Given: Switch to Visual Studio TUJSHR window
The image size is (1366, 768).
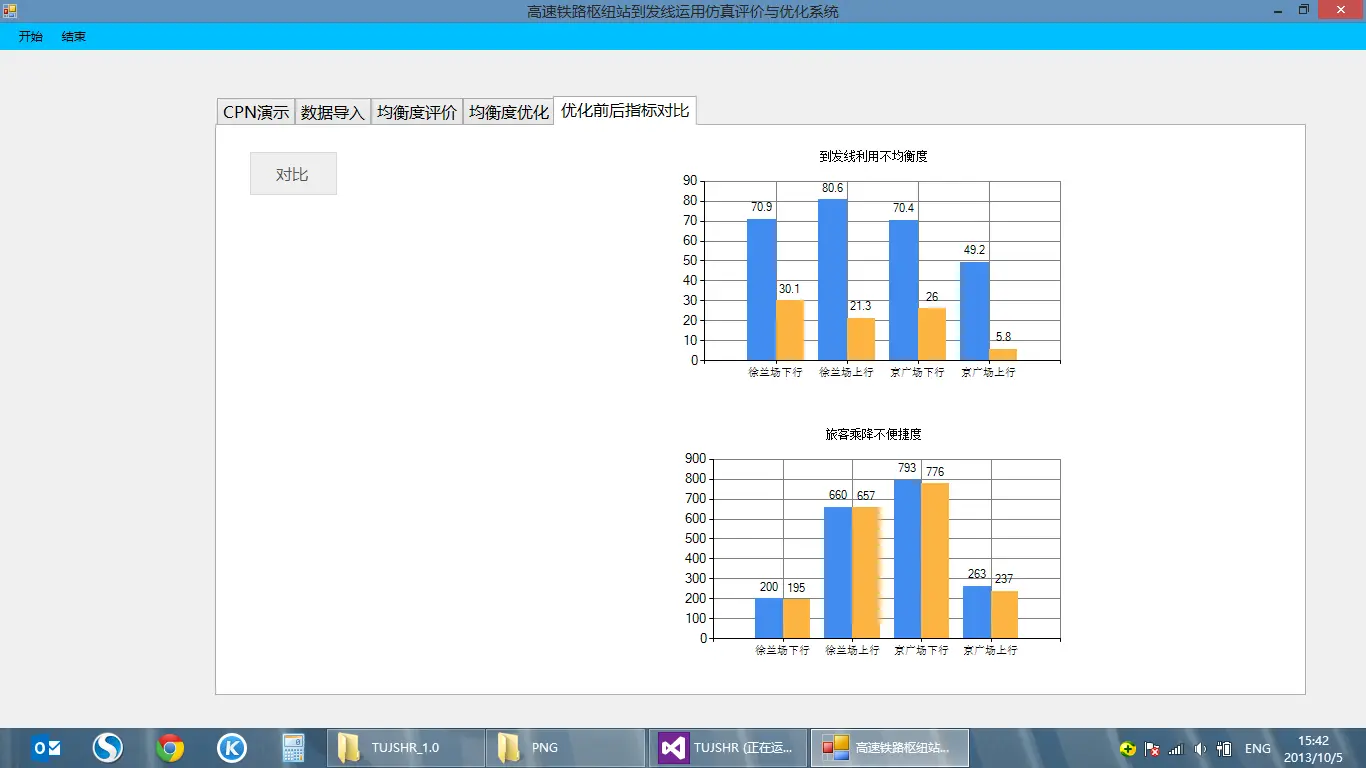Looking at the screenshot, I should point(728,748).
